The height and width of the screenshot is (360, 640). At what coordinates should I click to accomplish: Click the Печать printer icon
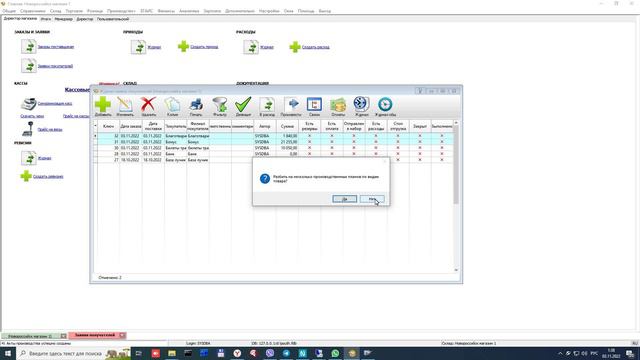tap(196, 105)
